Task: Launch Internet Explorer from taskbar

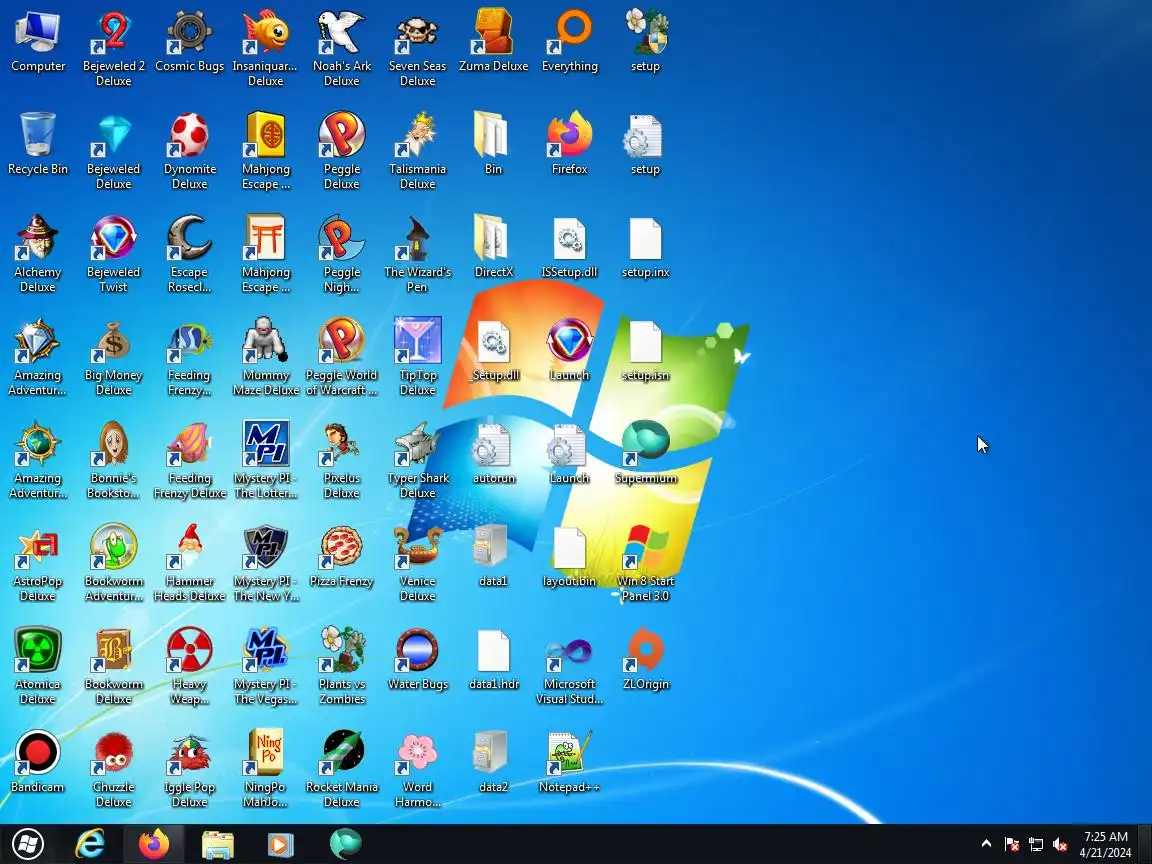Action: (90, 843)
